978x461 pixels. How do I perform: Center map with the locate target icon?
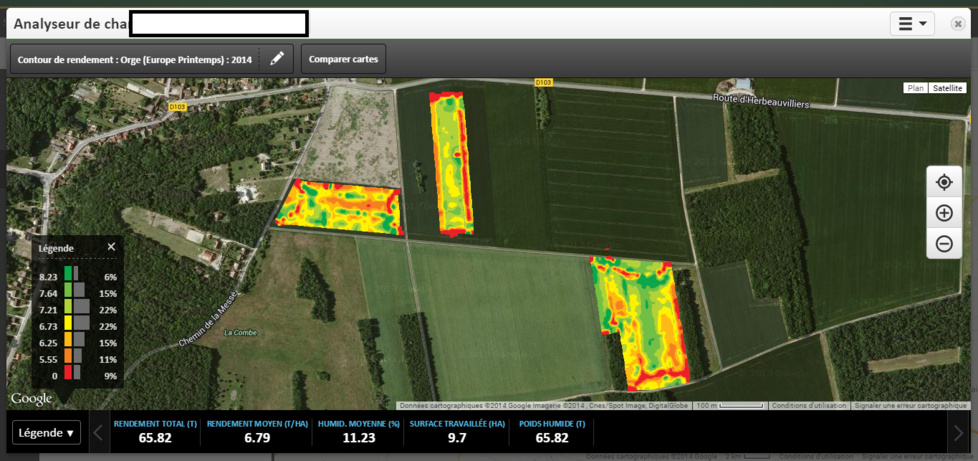(x=943, y=182)
